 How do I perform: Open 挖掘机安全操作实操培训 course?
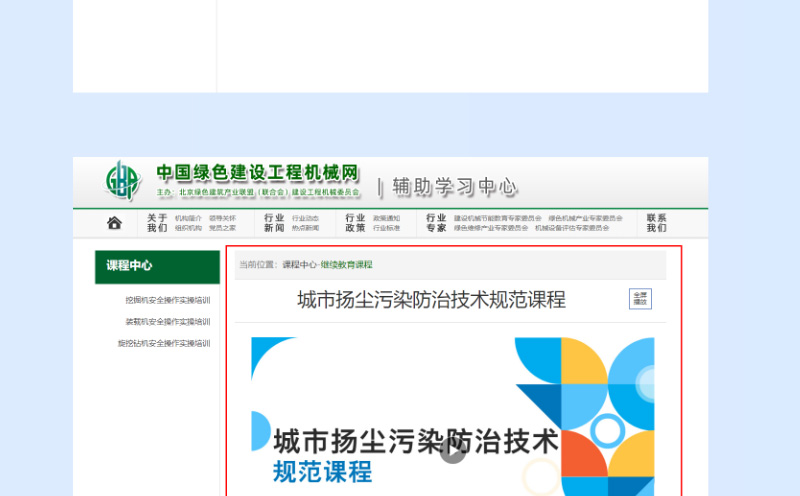[167, 300]
